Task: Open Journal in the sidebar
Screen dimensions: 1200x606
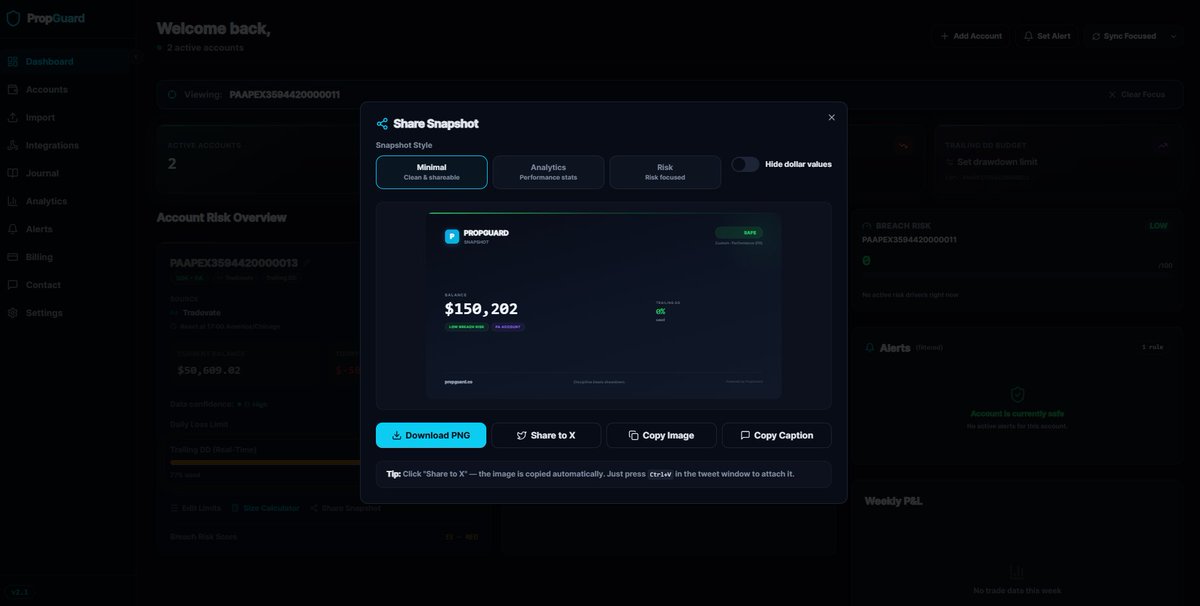Action: click(x=68, y=173)
